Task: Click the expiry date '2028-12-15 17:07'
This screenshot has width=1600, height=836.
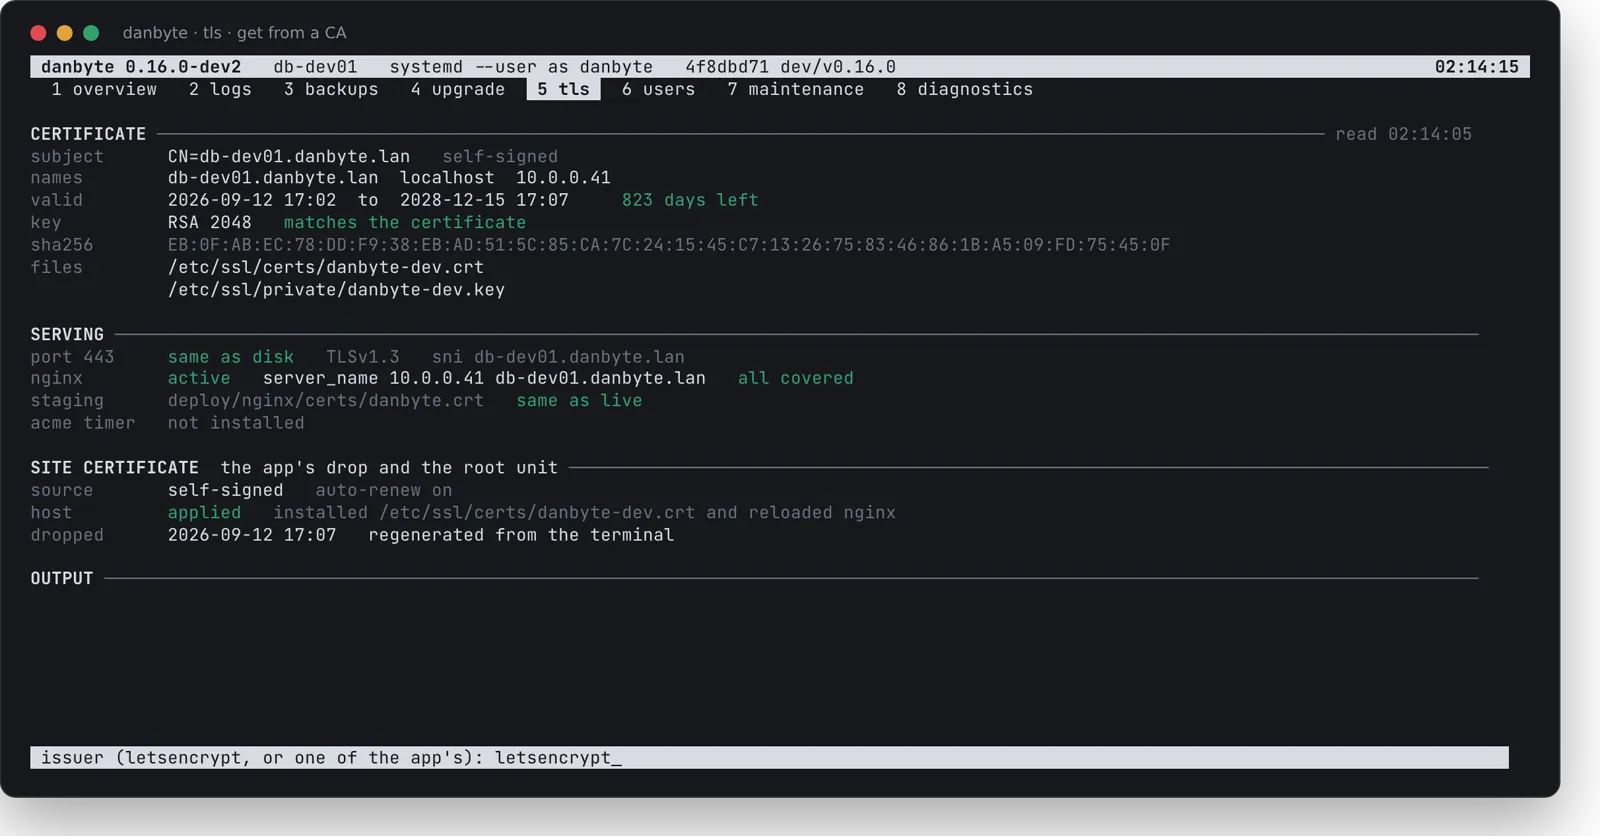Action: click(x=484, y=200)
